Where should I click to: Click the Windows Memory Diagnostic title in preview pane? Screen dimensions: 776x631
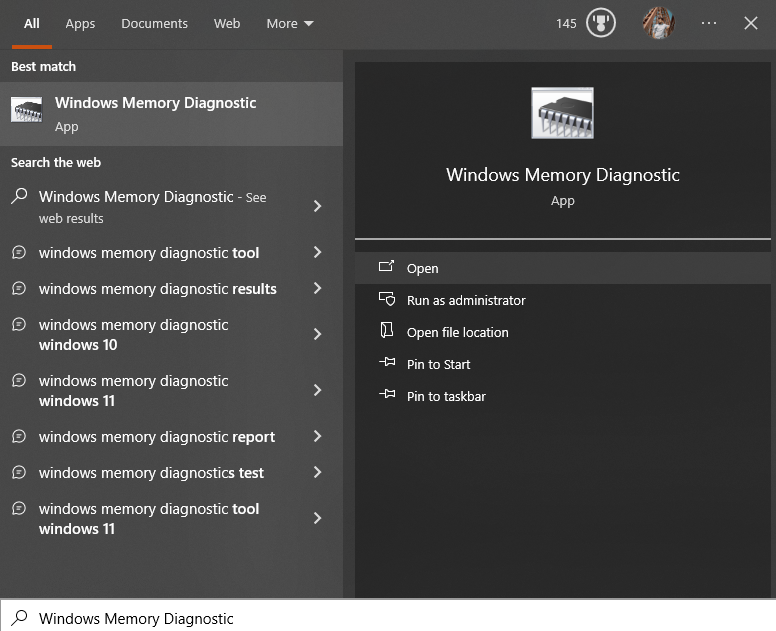coord(563,175)
